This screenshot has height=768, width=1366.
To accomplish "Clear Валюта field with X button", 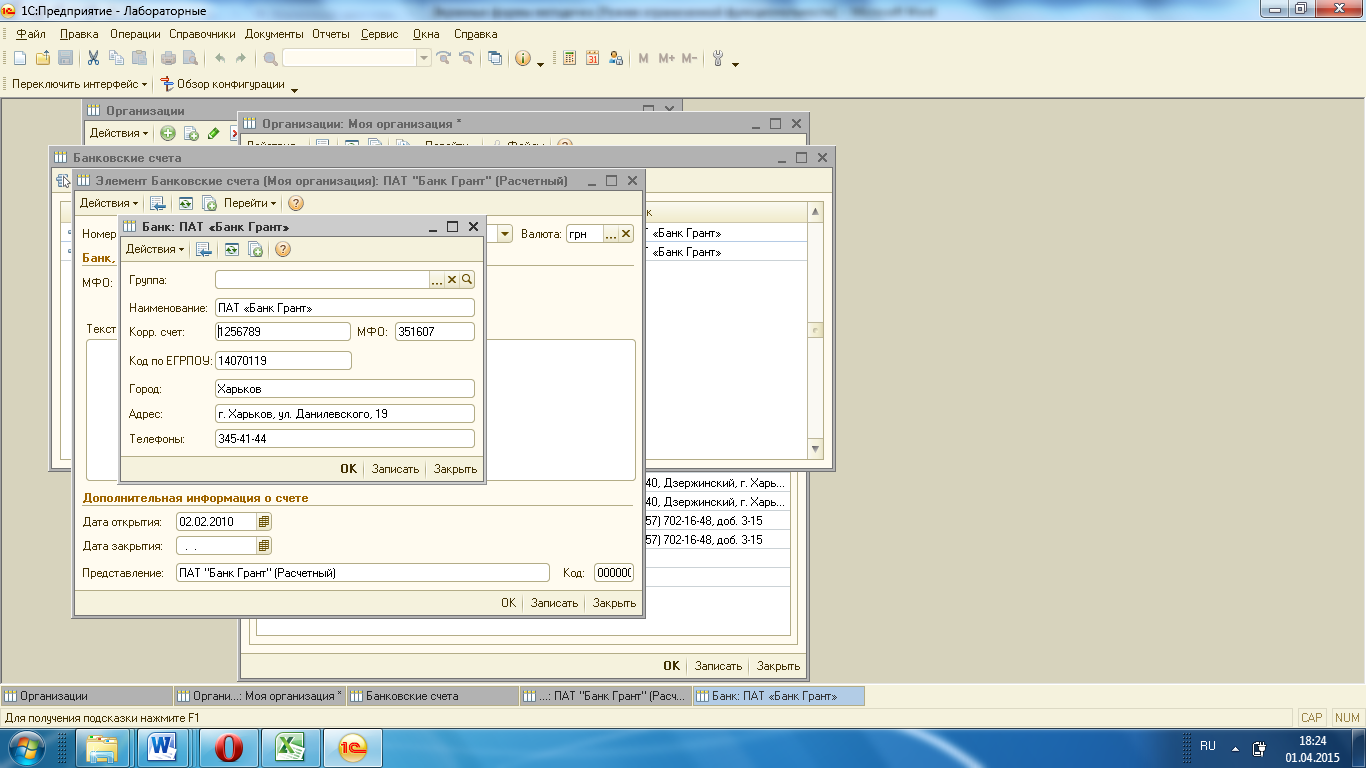I will [626, 233].
